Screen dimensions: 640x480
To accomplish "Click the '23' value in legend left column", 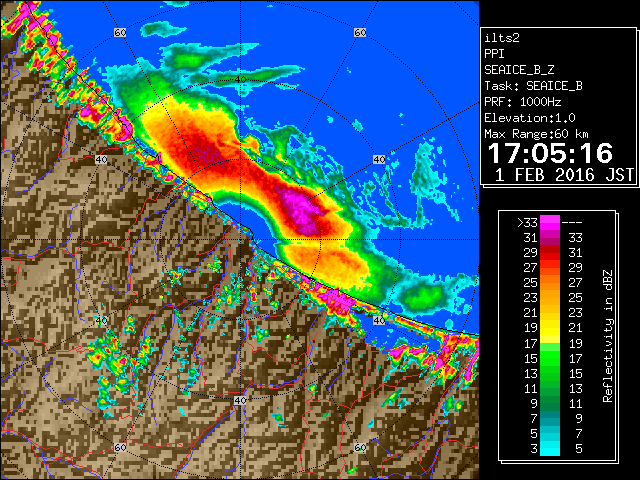I will pos(531,298).
